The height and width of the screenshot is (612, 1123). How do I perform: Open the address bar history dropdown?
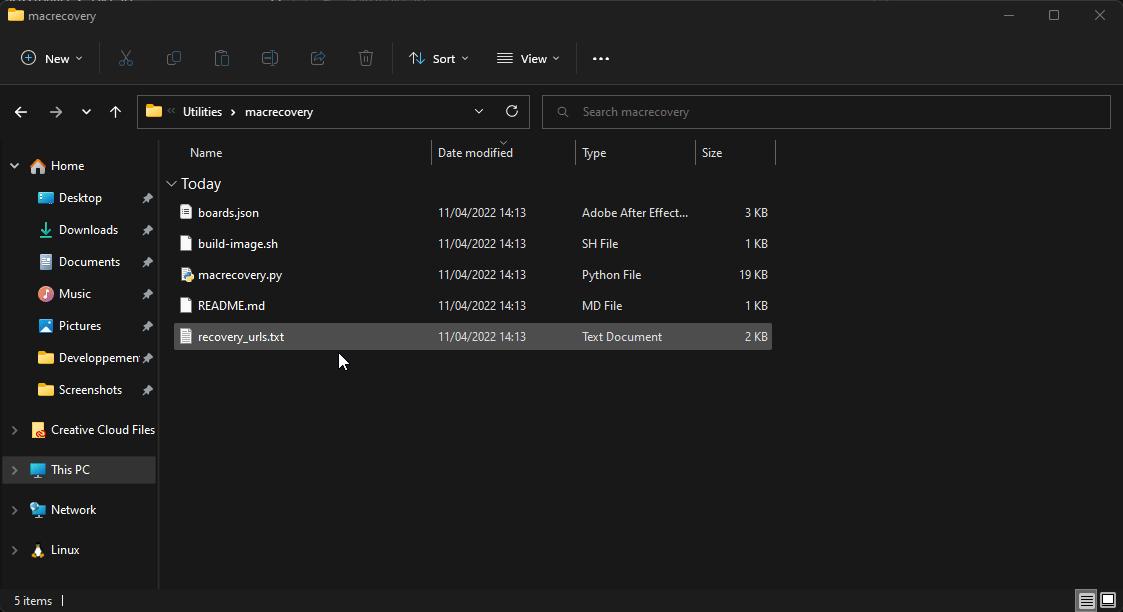[479, 112]
